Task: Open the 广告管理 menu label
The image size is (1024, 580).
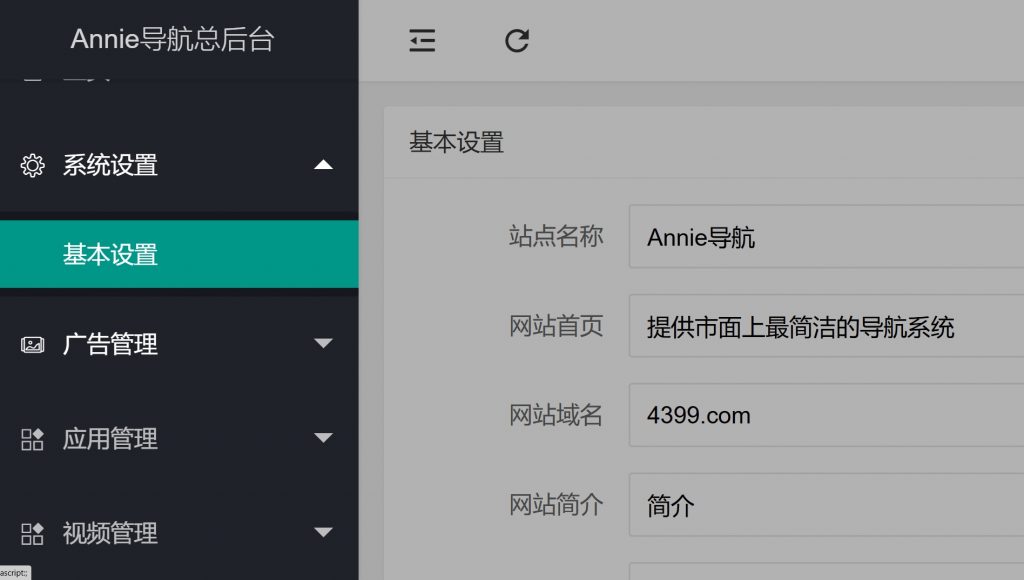Action: coord(110,344)
